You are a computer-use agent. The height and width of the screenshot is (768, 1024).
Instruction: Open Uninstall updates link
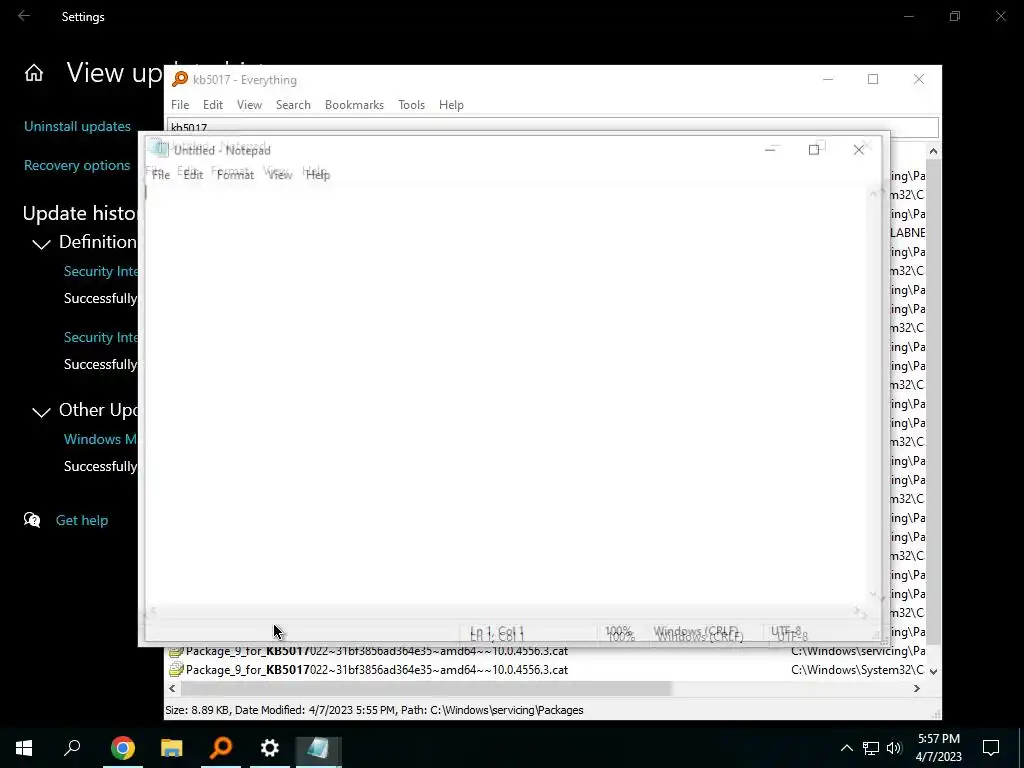[x=77, y=126]
